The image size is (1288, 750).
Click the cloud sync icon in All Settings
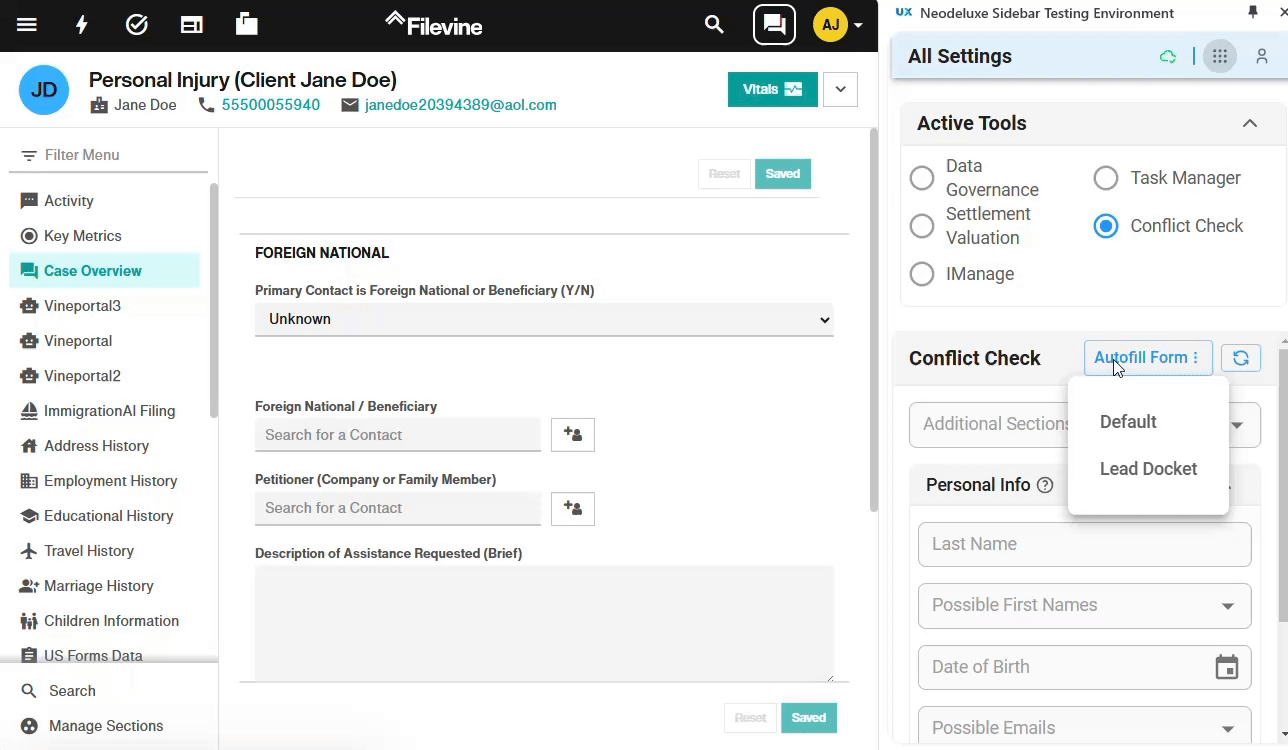point(1168,57)
